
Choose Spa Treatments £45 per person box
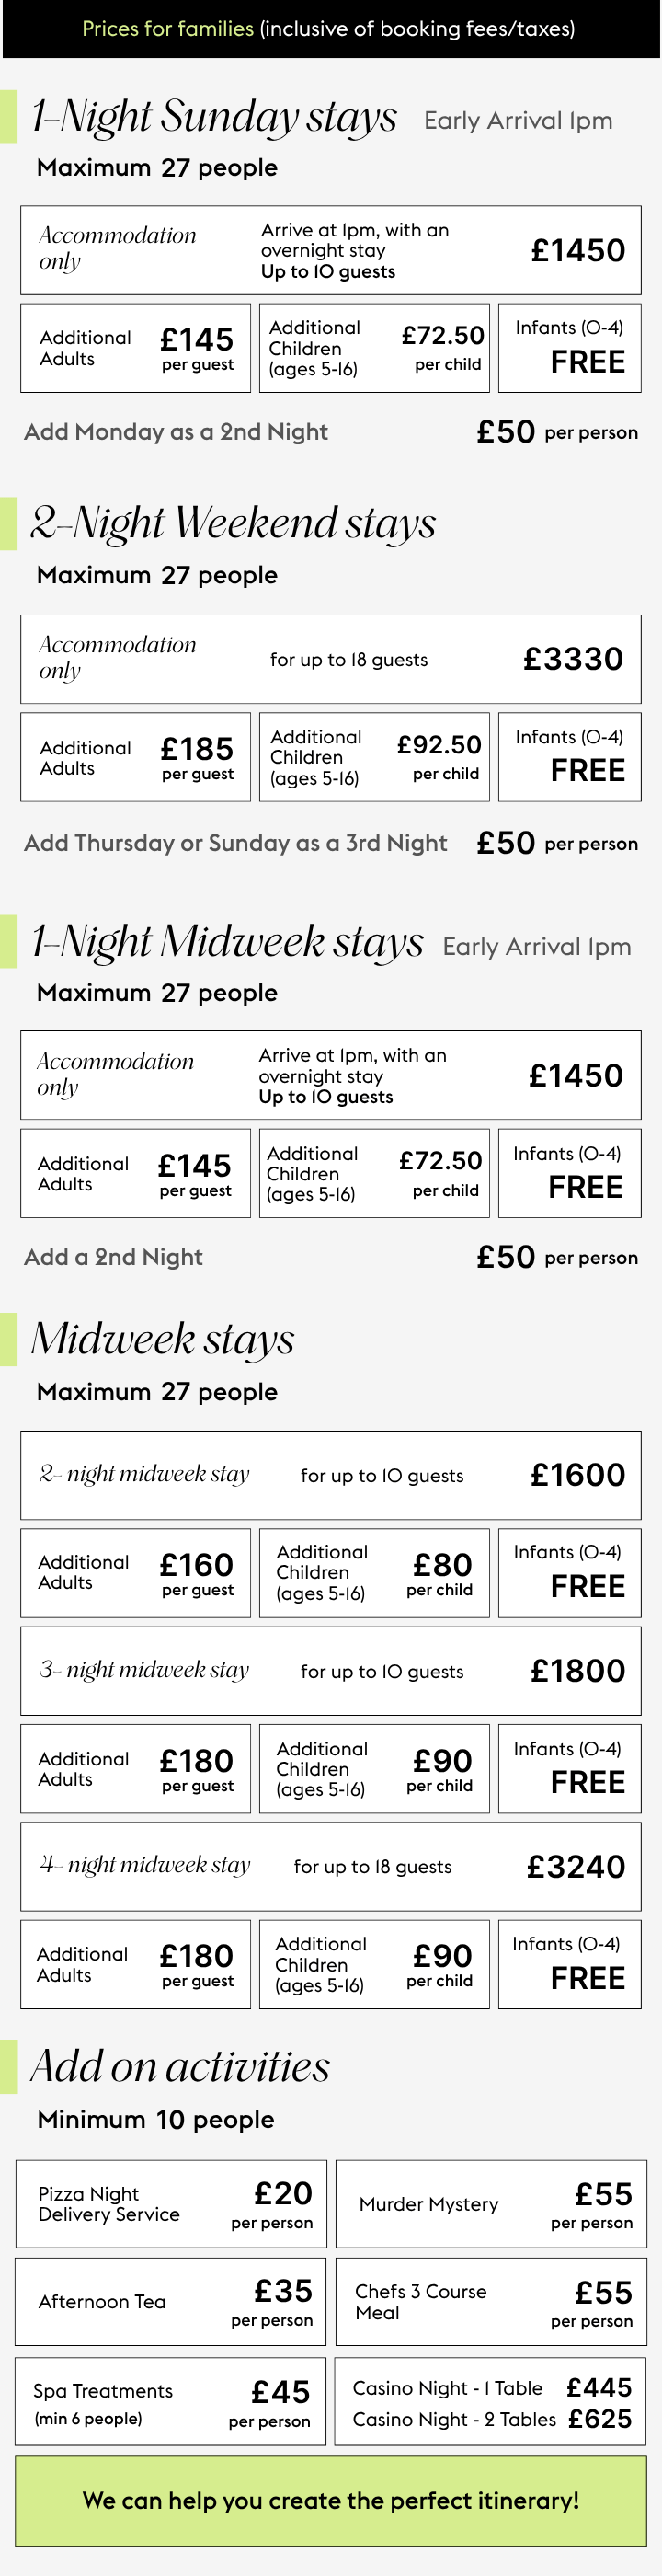171,2402
